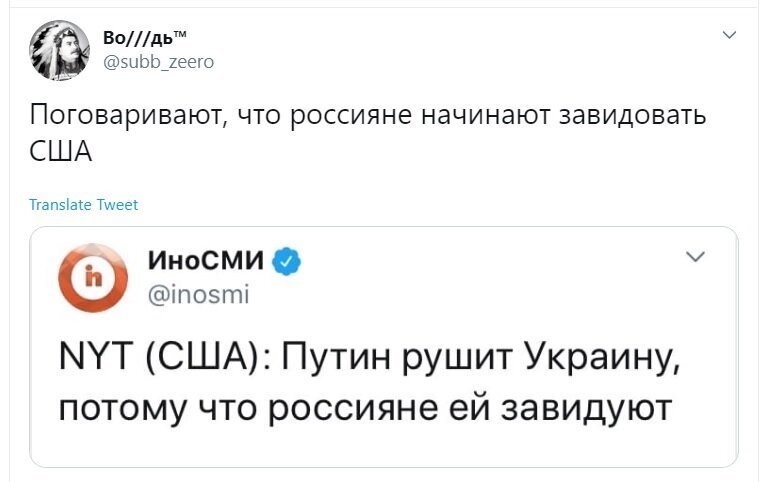Click the word завидовать in the main tweet
767x482 pixels.
pos(632,115)
